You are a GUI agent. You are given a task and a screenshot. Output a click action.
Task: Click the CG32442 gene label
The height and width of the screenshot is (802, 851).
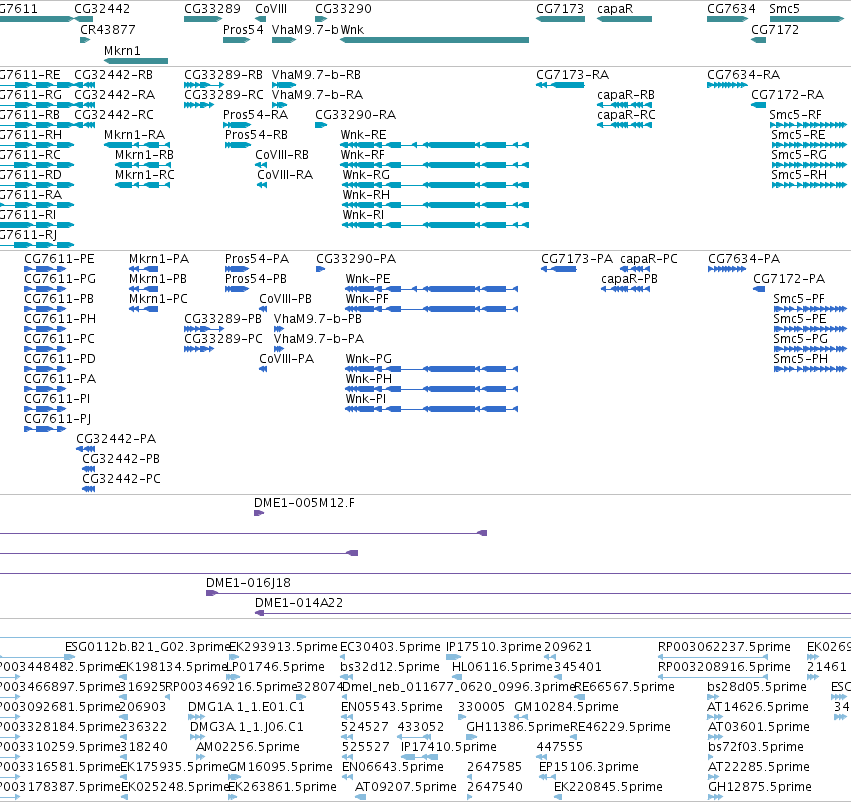[102, 9]
